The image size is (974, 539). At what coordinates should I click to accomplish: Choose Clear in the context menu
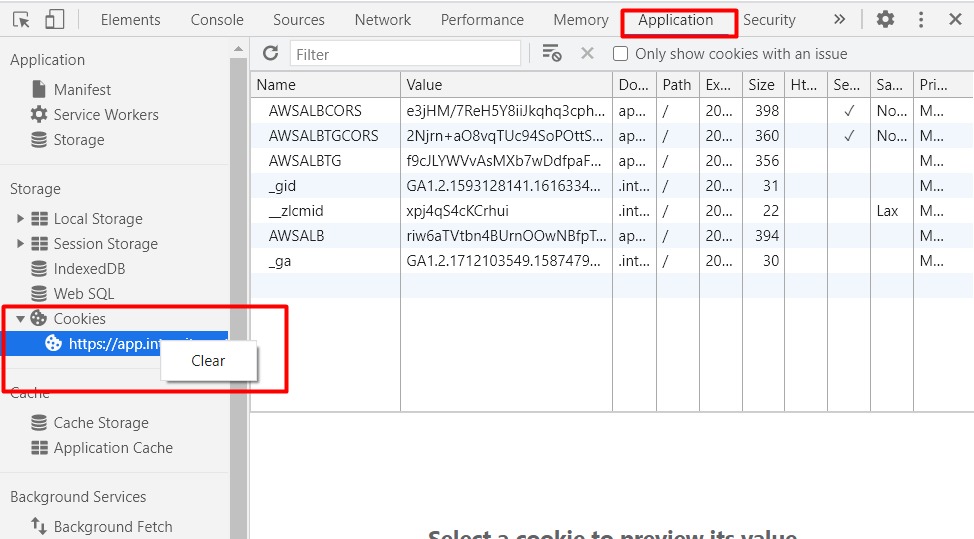[x=208, y=361]
